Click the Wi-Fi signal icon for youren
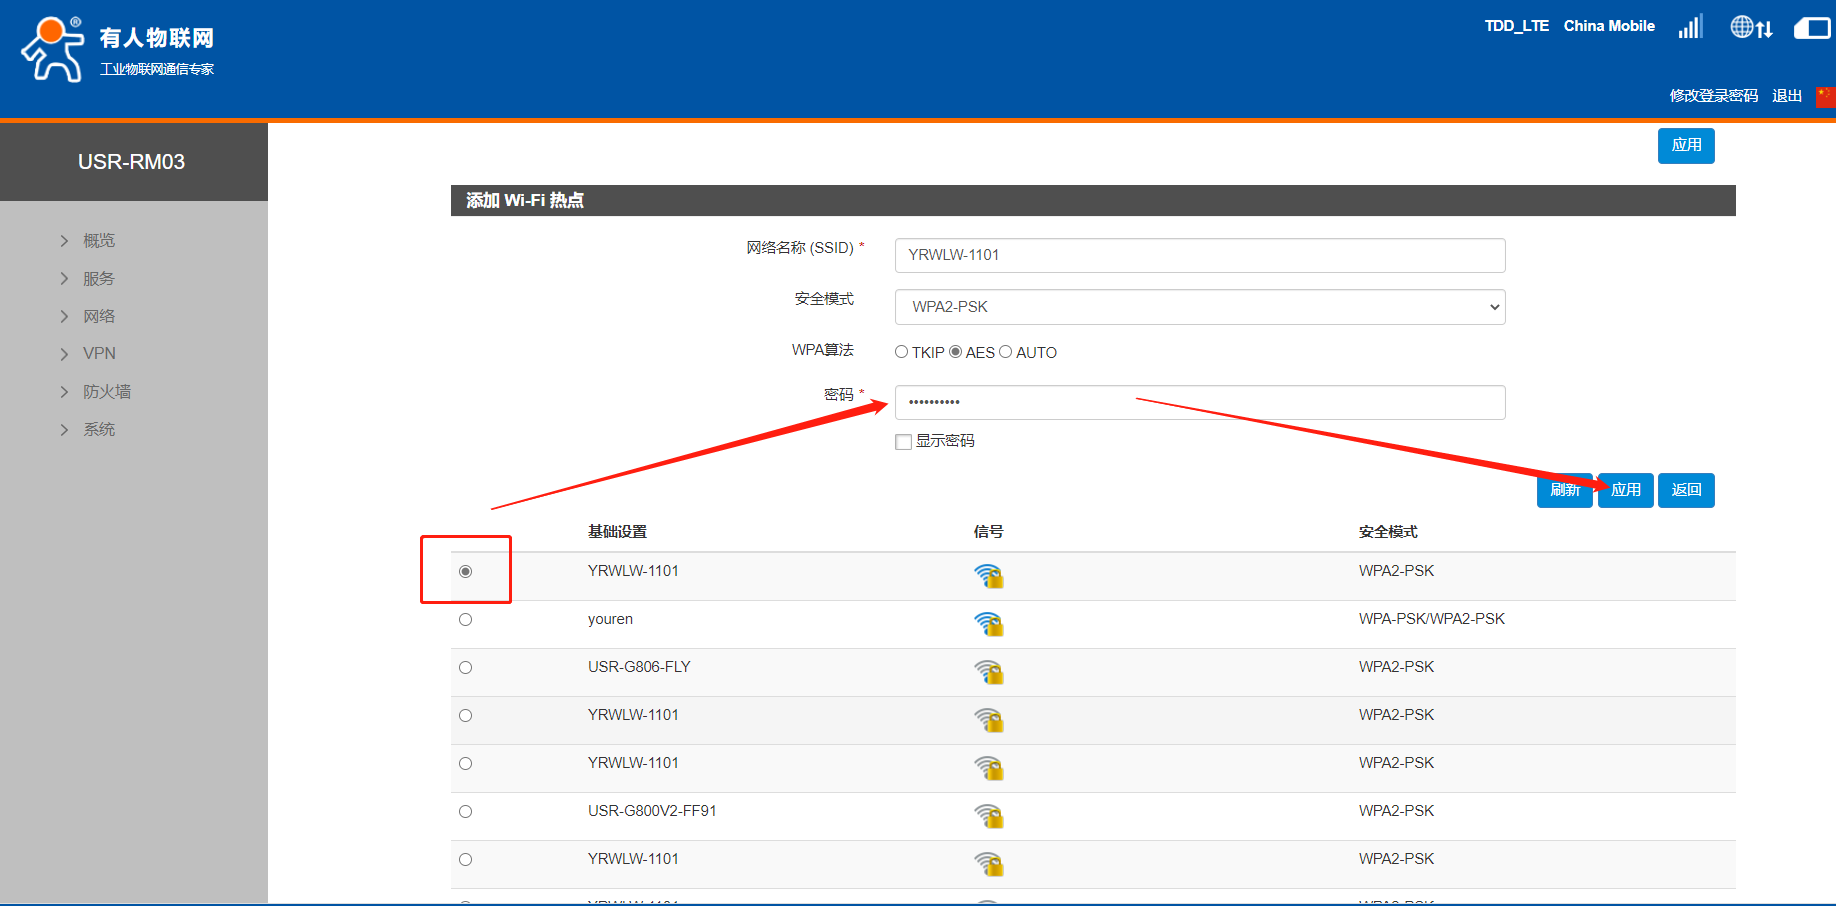 click(988, 624)
